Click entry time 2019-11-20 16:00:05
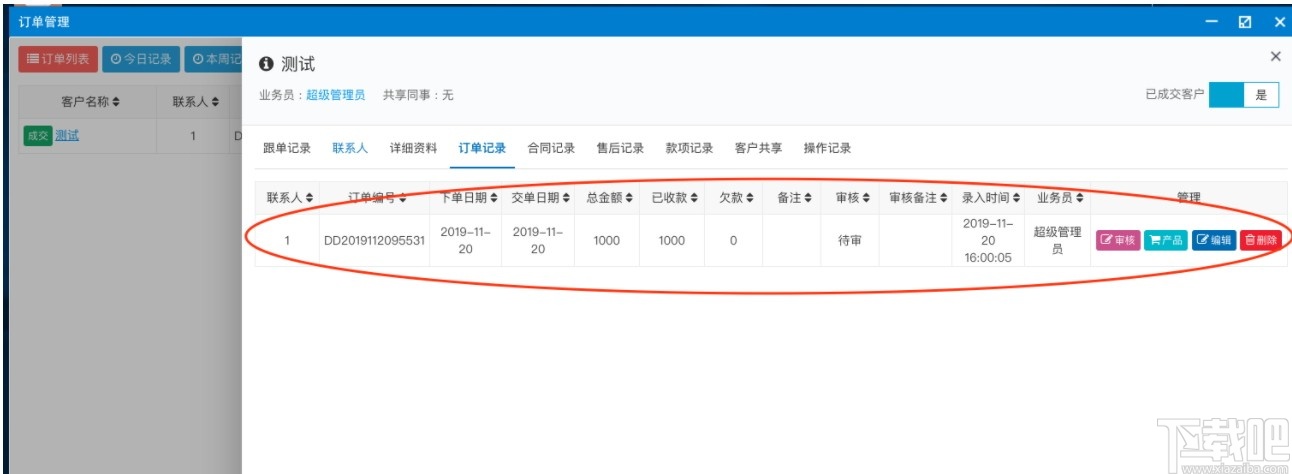 pos(988,240)
